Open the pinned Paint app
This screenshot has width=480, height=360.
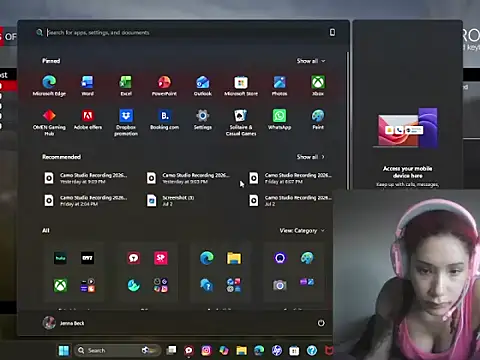click(x=318, y=119)
